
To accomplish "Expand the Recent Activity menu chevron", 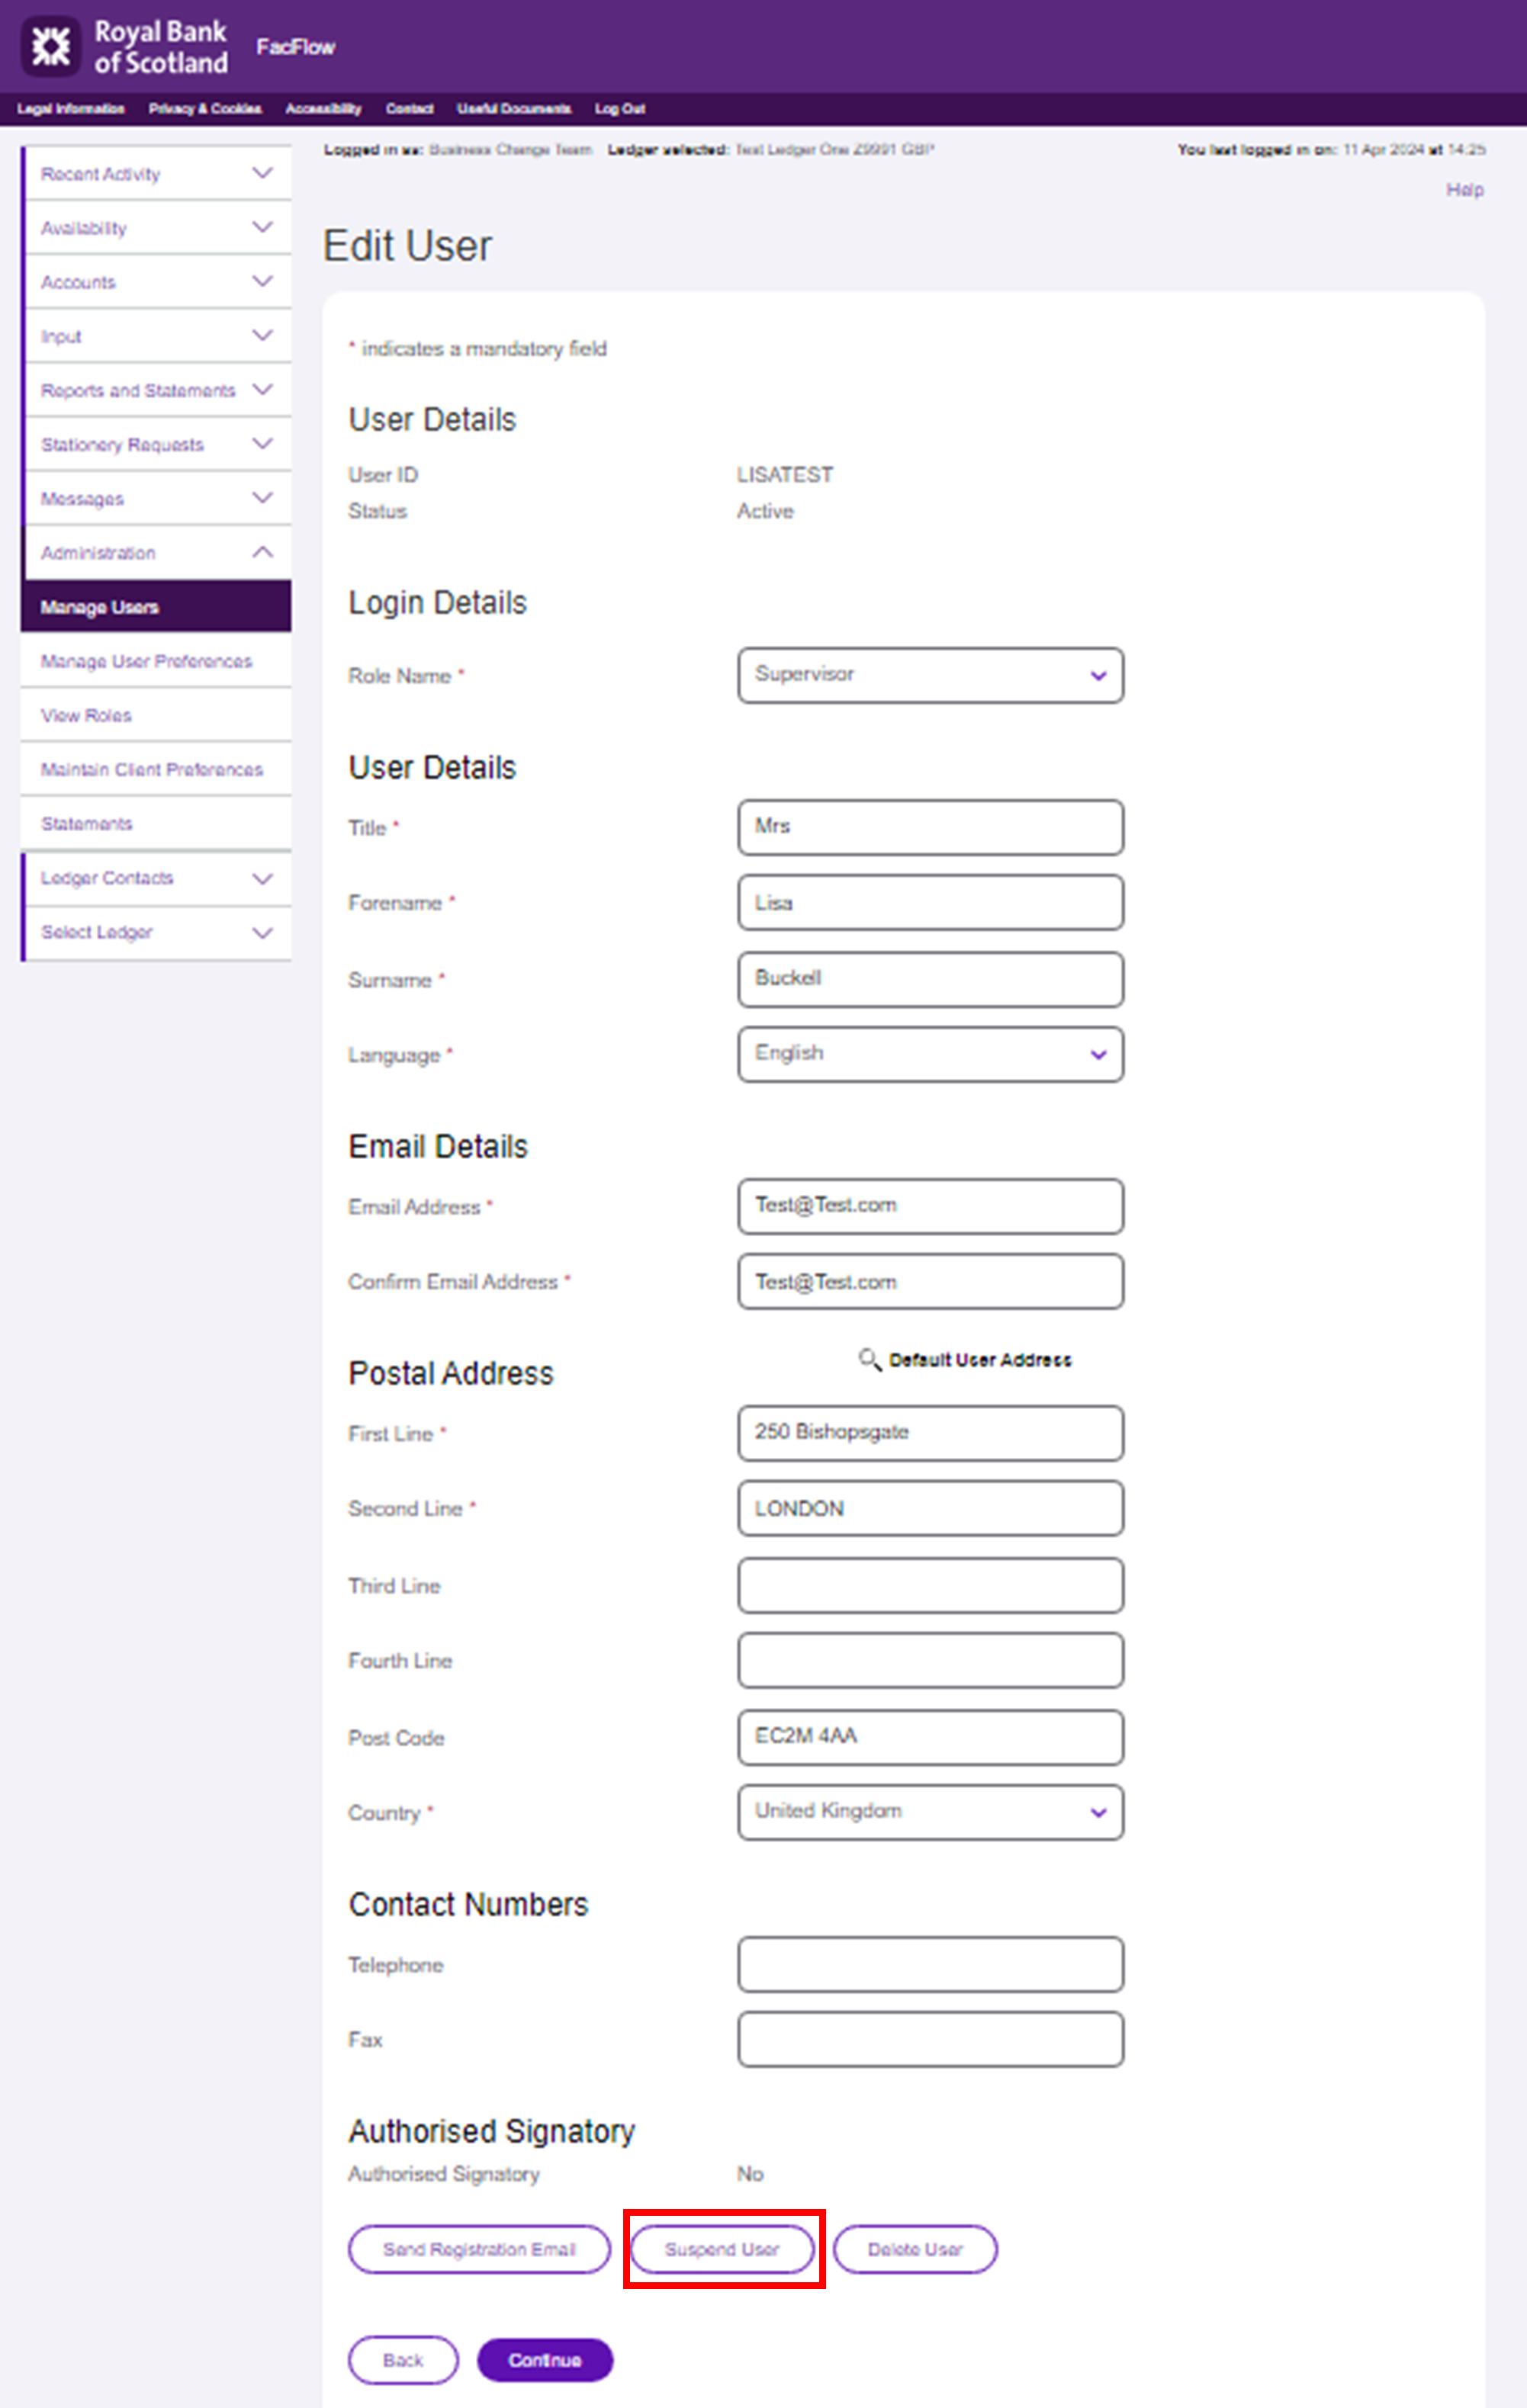I will 262,173.
